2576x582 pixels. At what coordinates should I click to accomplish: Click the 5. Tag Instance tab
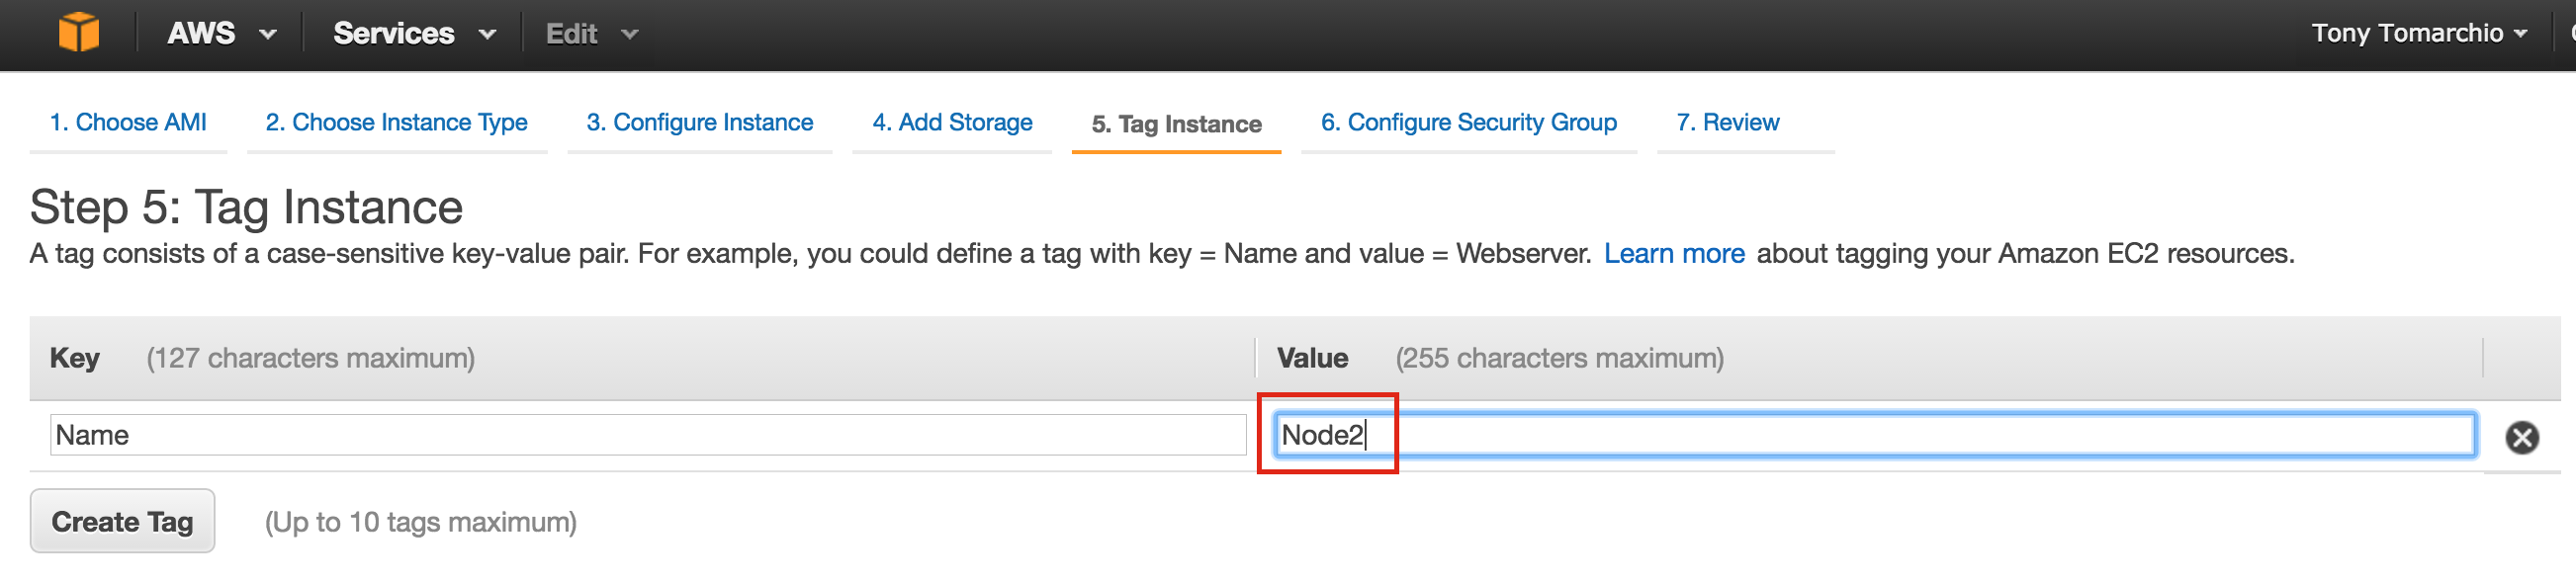1176,124
